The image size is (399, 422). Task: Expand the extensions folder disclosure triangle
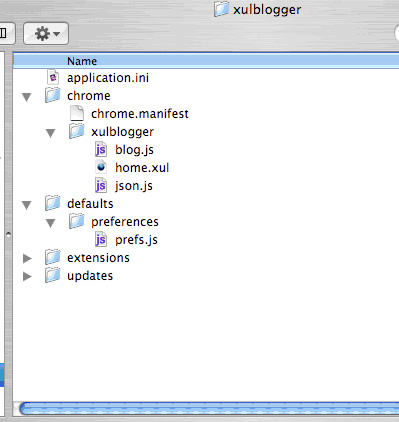(27, 258)
